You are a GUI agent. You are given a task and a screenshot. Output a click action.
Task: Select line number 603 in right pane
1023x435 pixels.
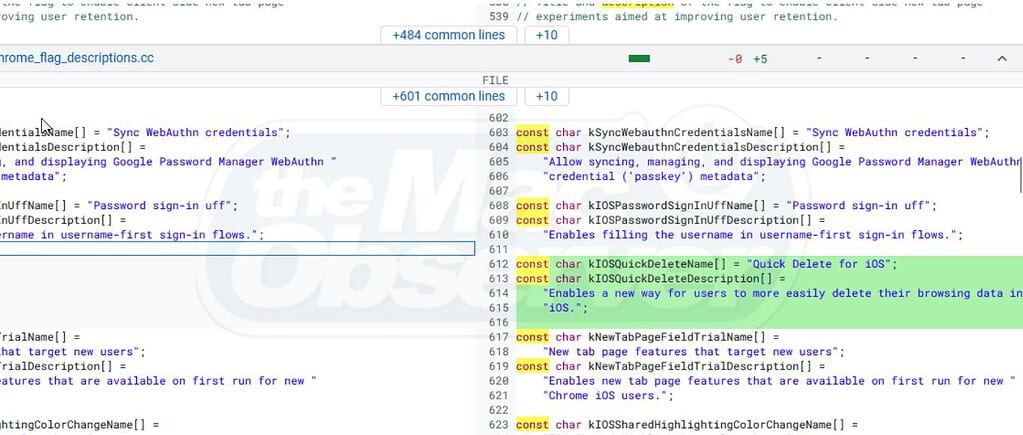point(498,133)
